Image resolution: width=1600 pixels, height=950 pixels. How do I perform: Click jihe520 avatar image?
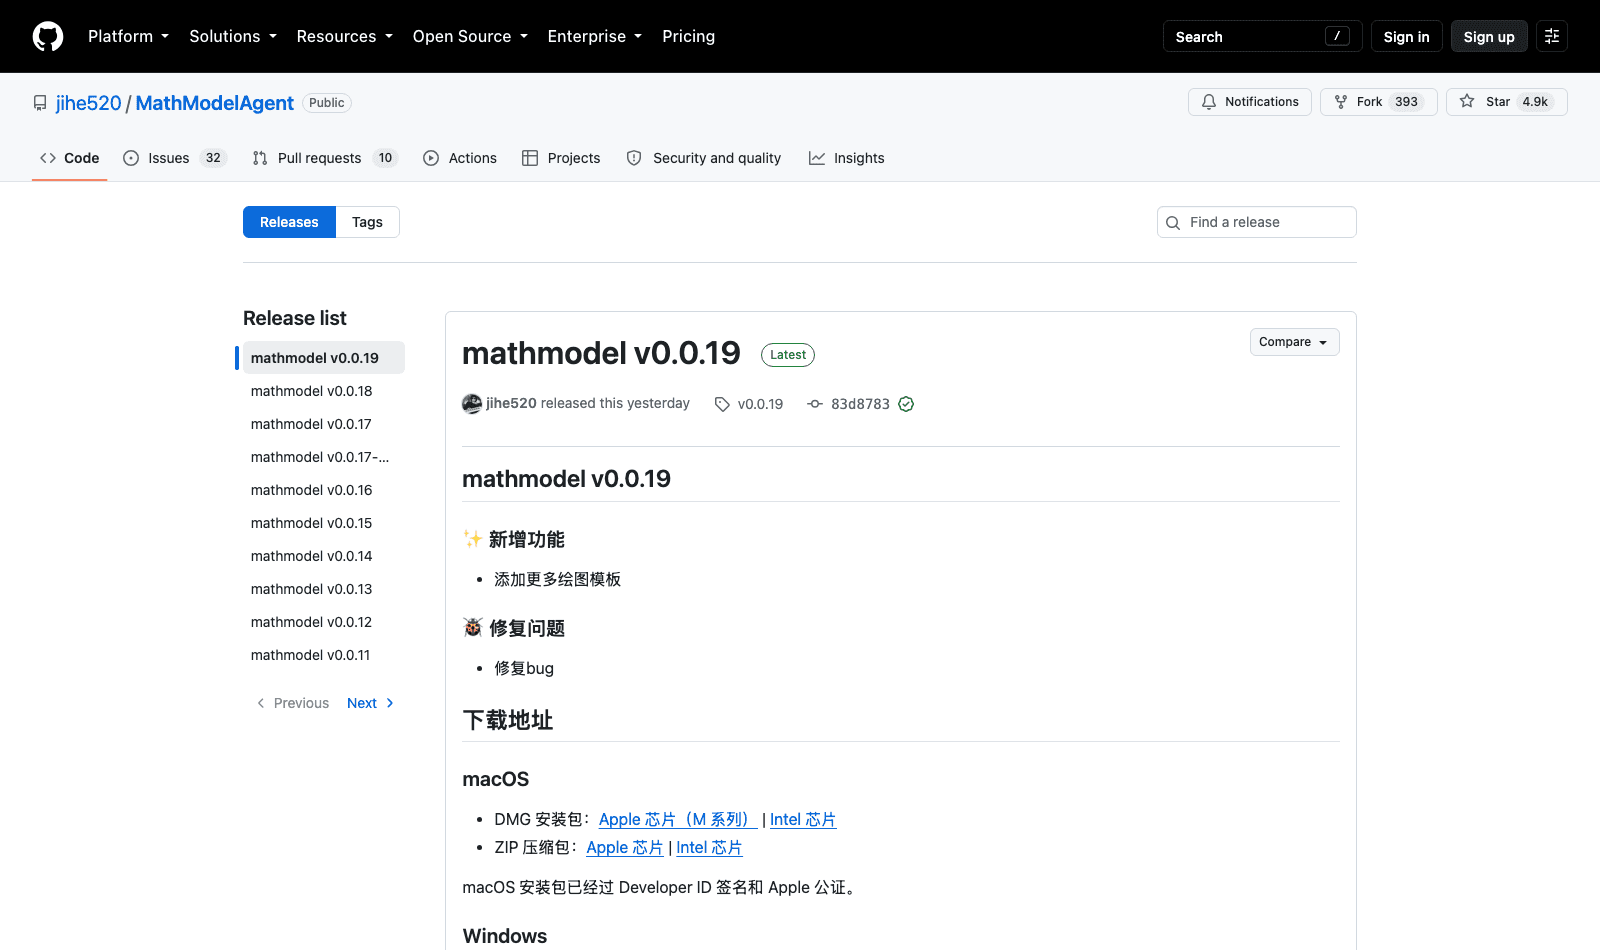472,404
